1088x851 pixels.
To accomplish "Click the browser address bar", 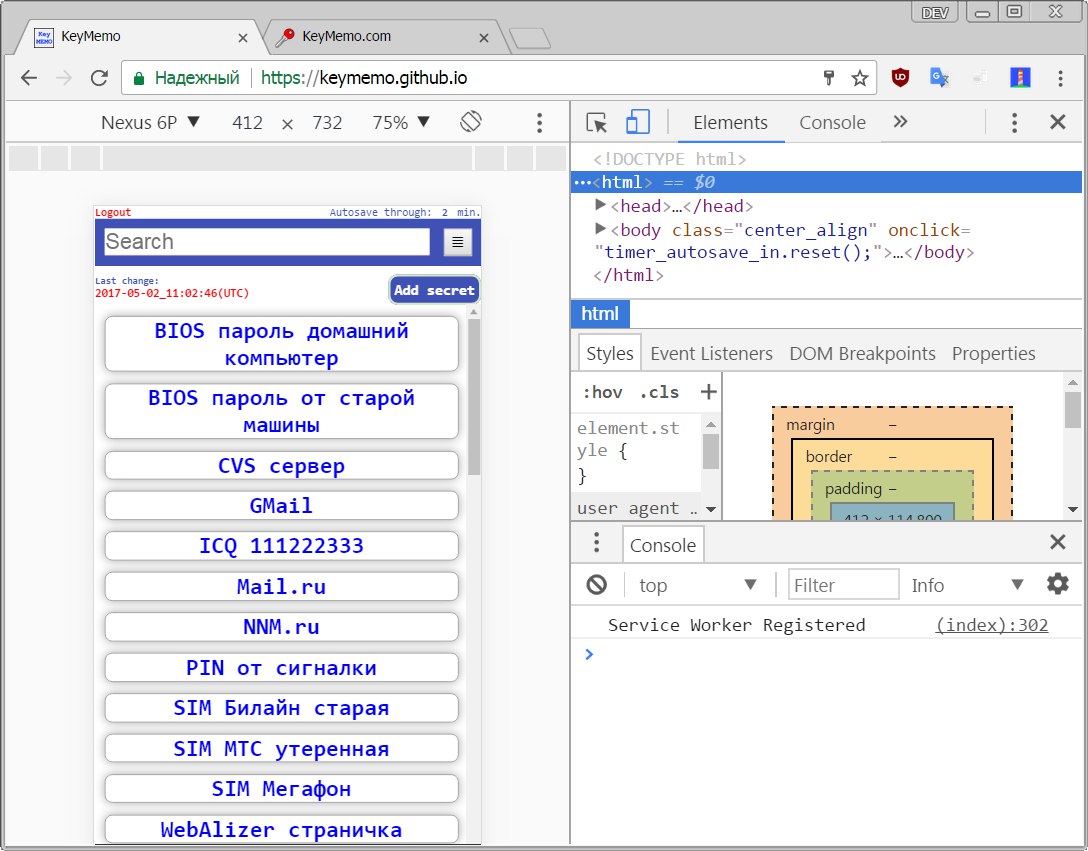I will (x=498, y=78).
